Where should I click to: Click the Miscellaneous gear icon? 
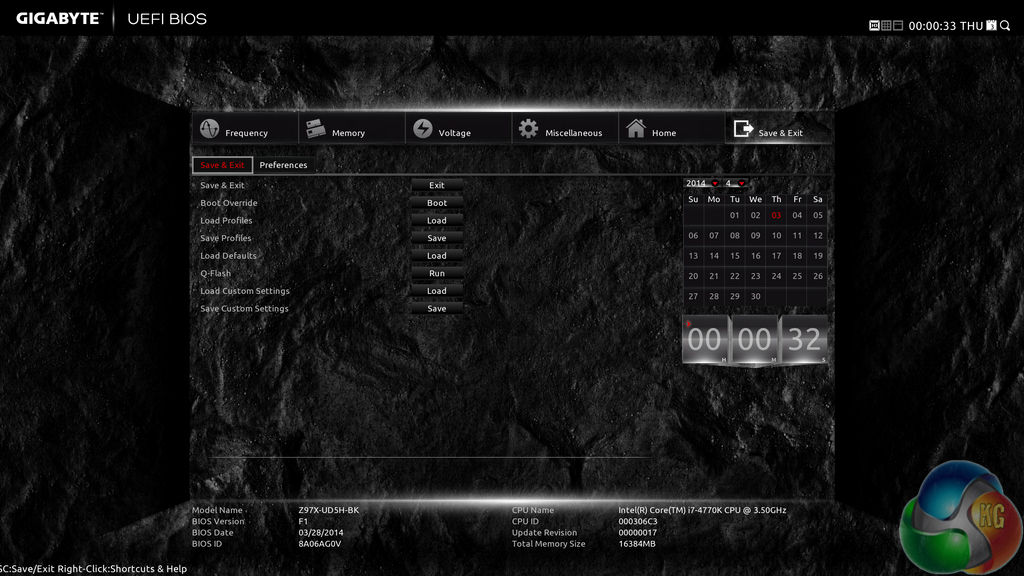tap(528, 129)
